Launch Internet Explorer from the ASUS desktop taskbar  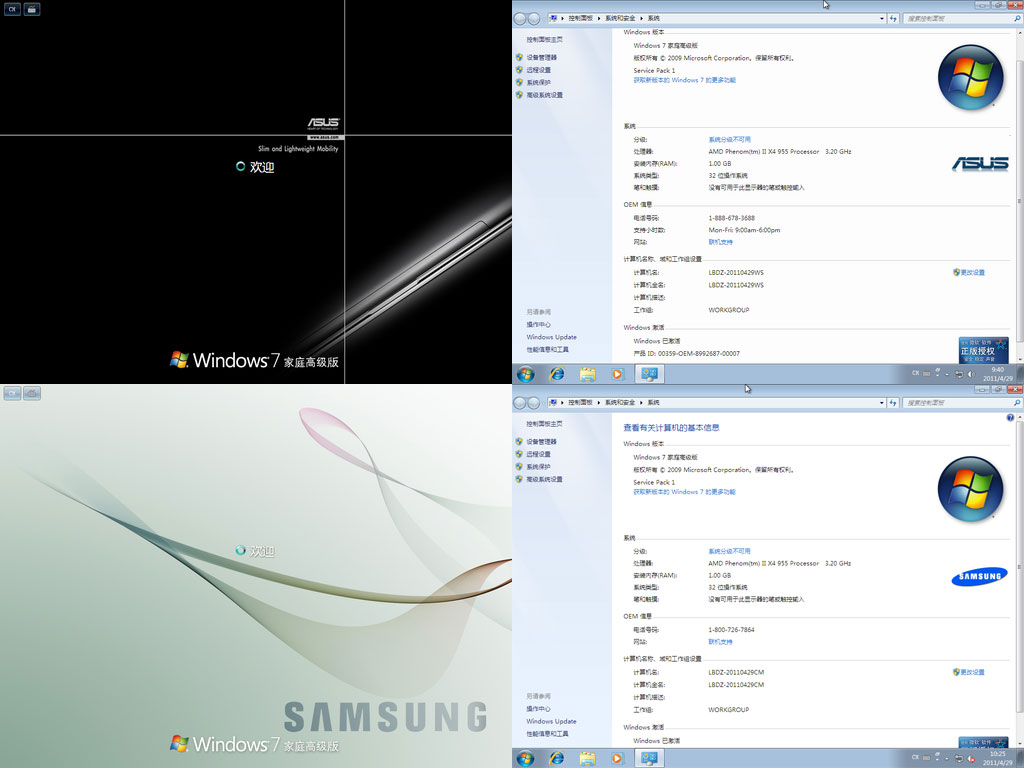point(556,374)
